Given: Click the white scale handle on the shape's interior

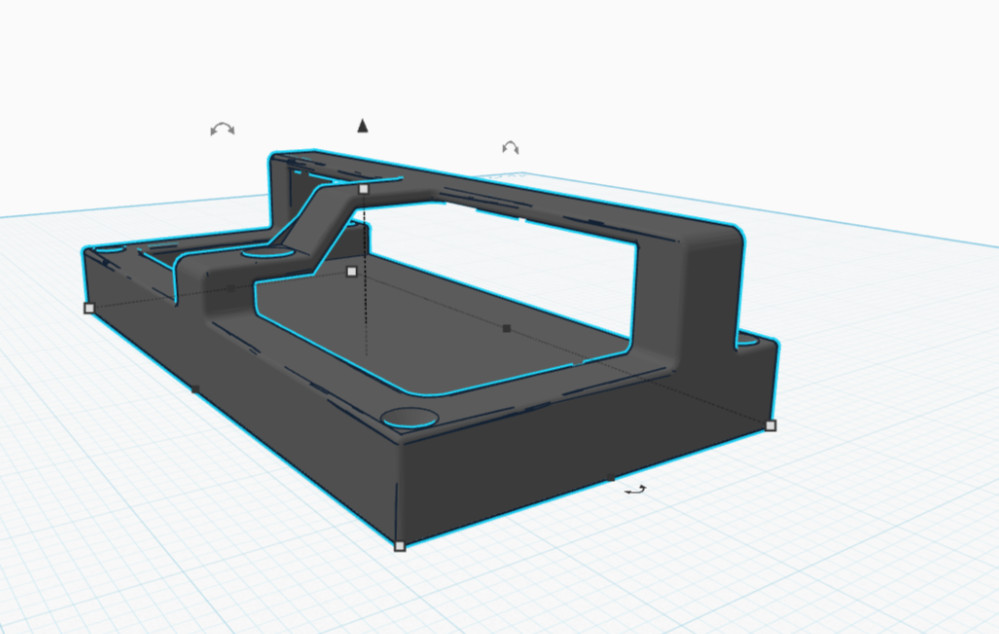Looking at the screenshot, I should coord(352,271).
